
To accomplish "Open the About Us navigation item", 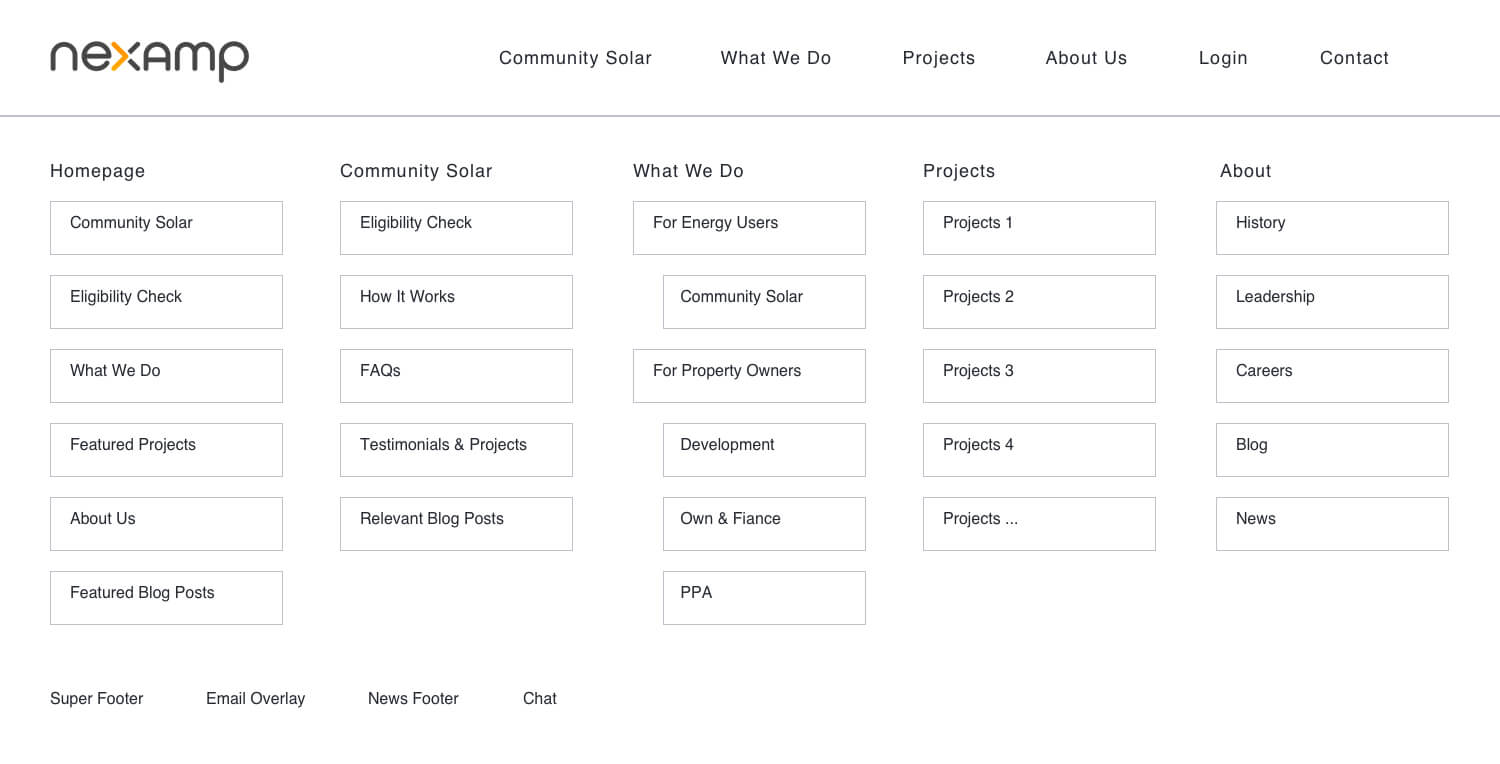I will pyautogui.click(x=1086, y=58).
